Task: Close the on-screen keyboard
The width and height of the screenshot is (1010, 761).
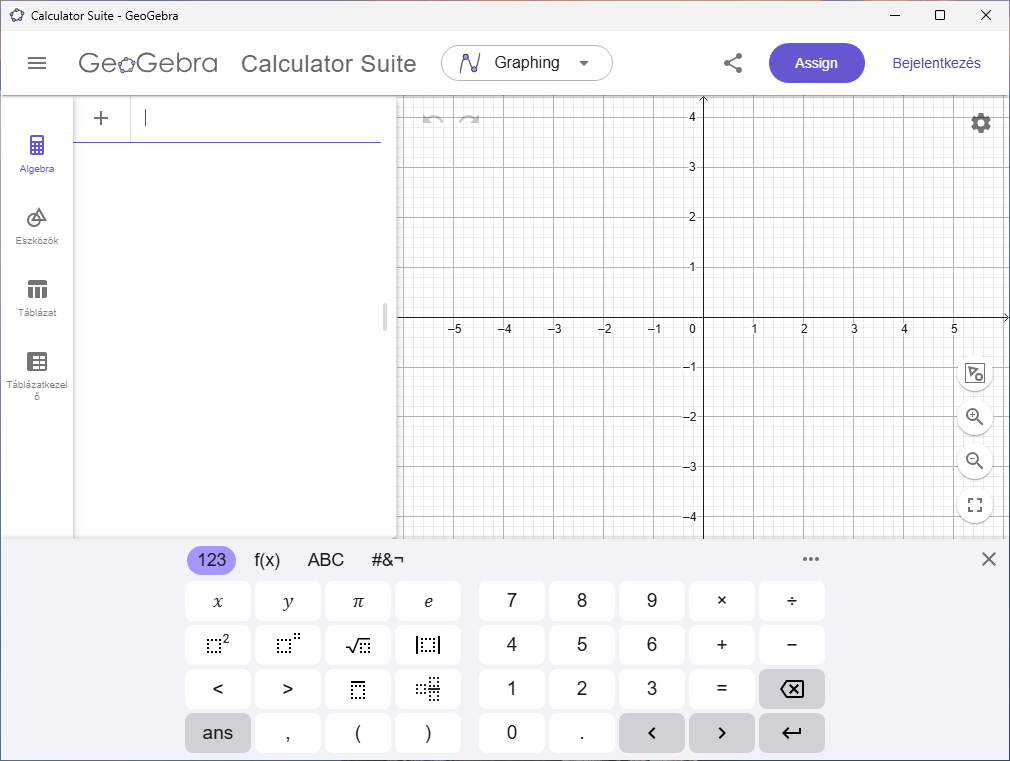Action: pos(989,559)
